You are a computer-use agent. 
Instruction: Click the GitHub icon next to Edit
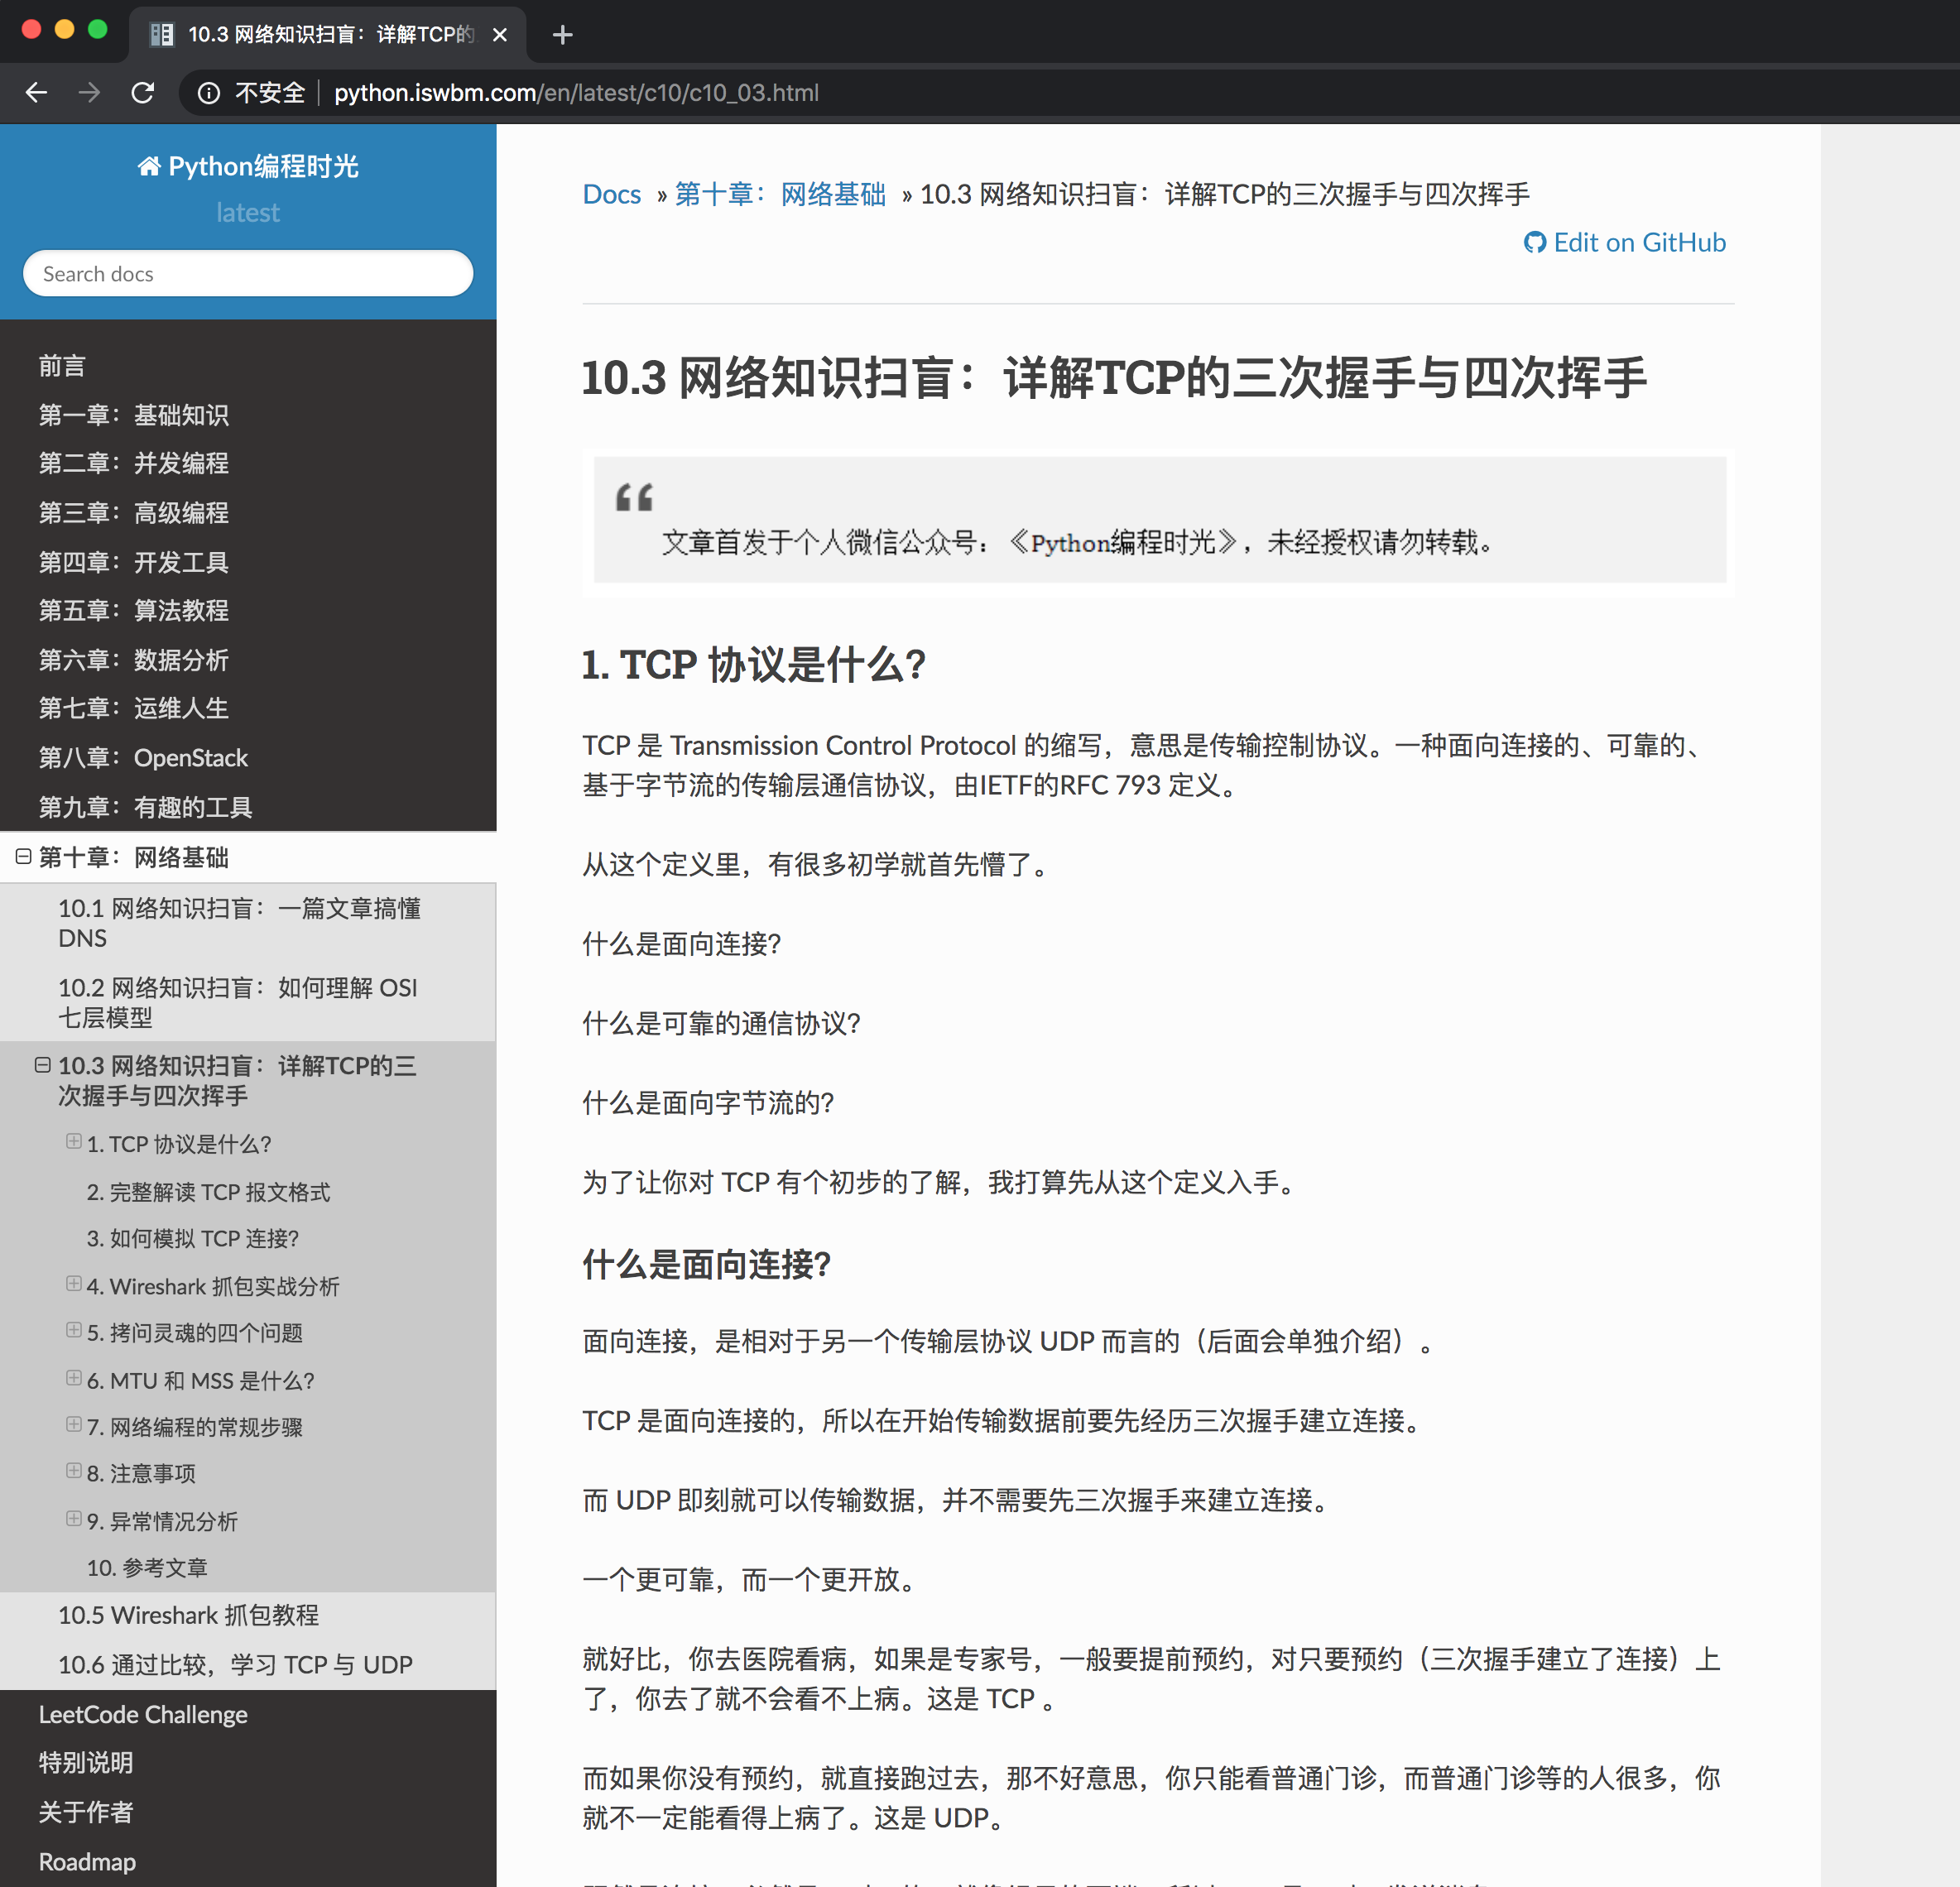pyautogui.click(x=1534, y=243)
